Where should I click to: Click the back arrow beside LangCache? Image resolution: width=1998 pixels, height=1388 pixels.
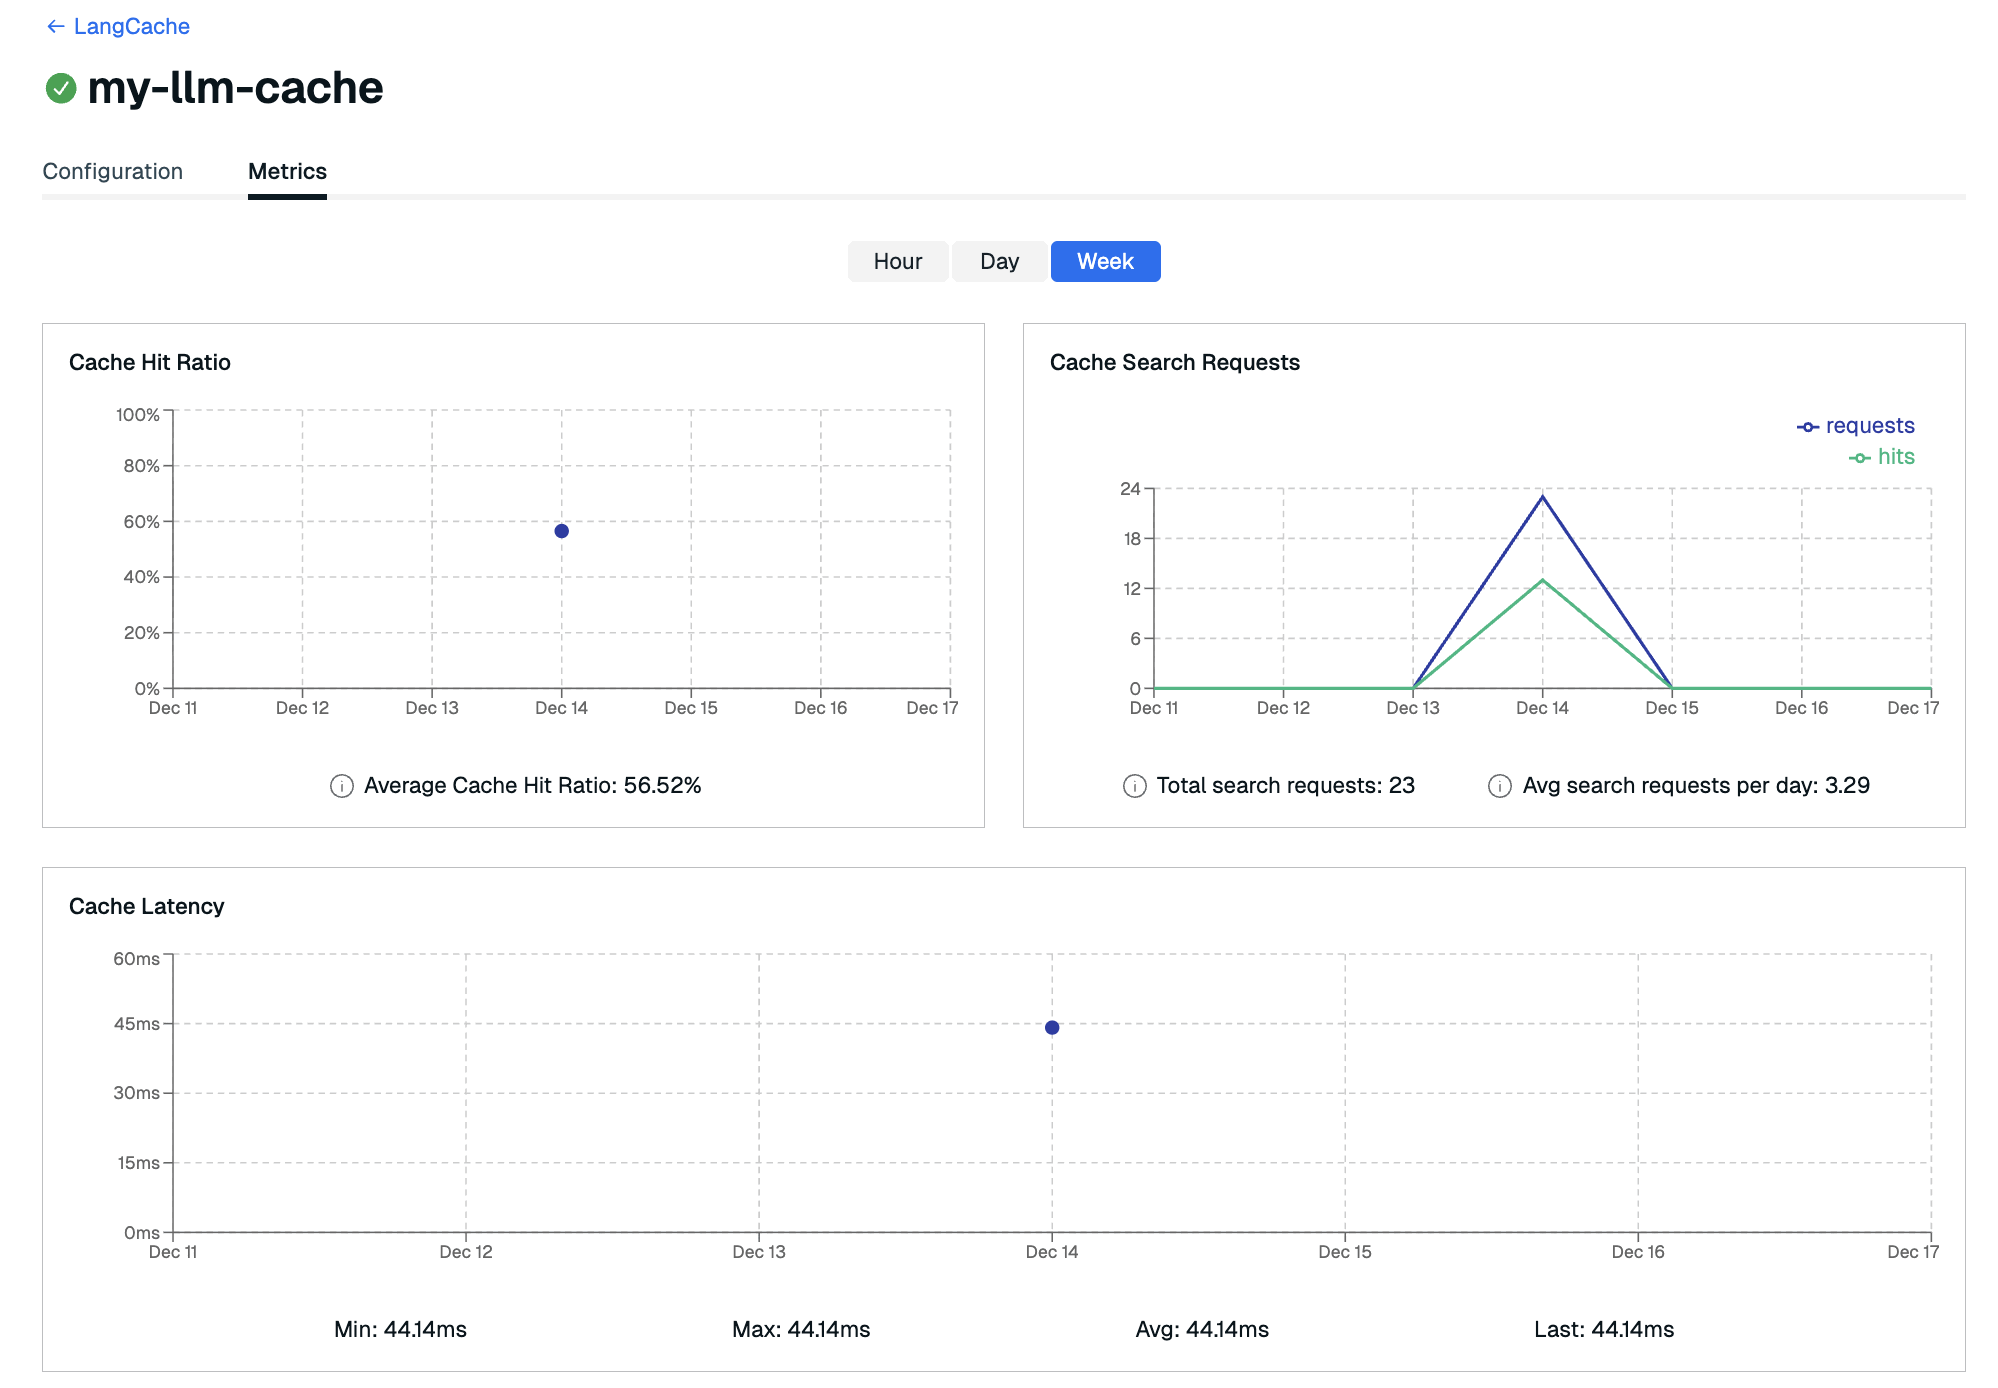[x=55, y=27]
